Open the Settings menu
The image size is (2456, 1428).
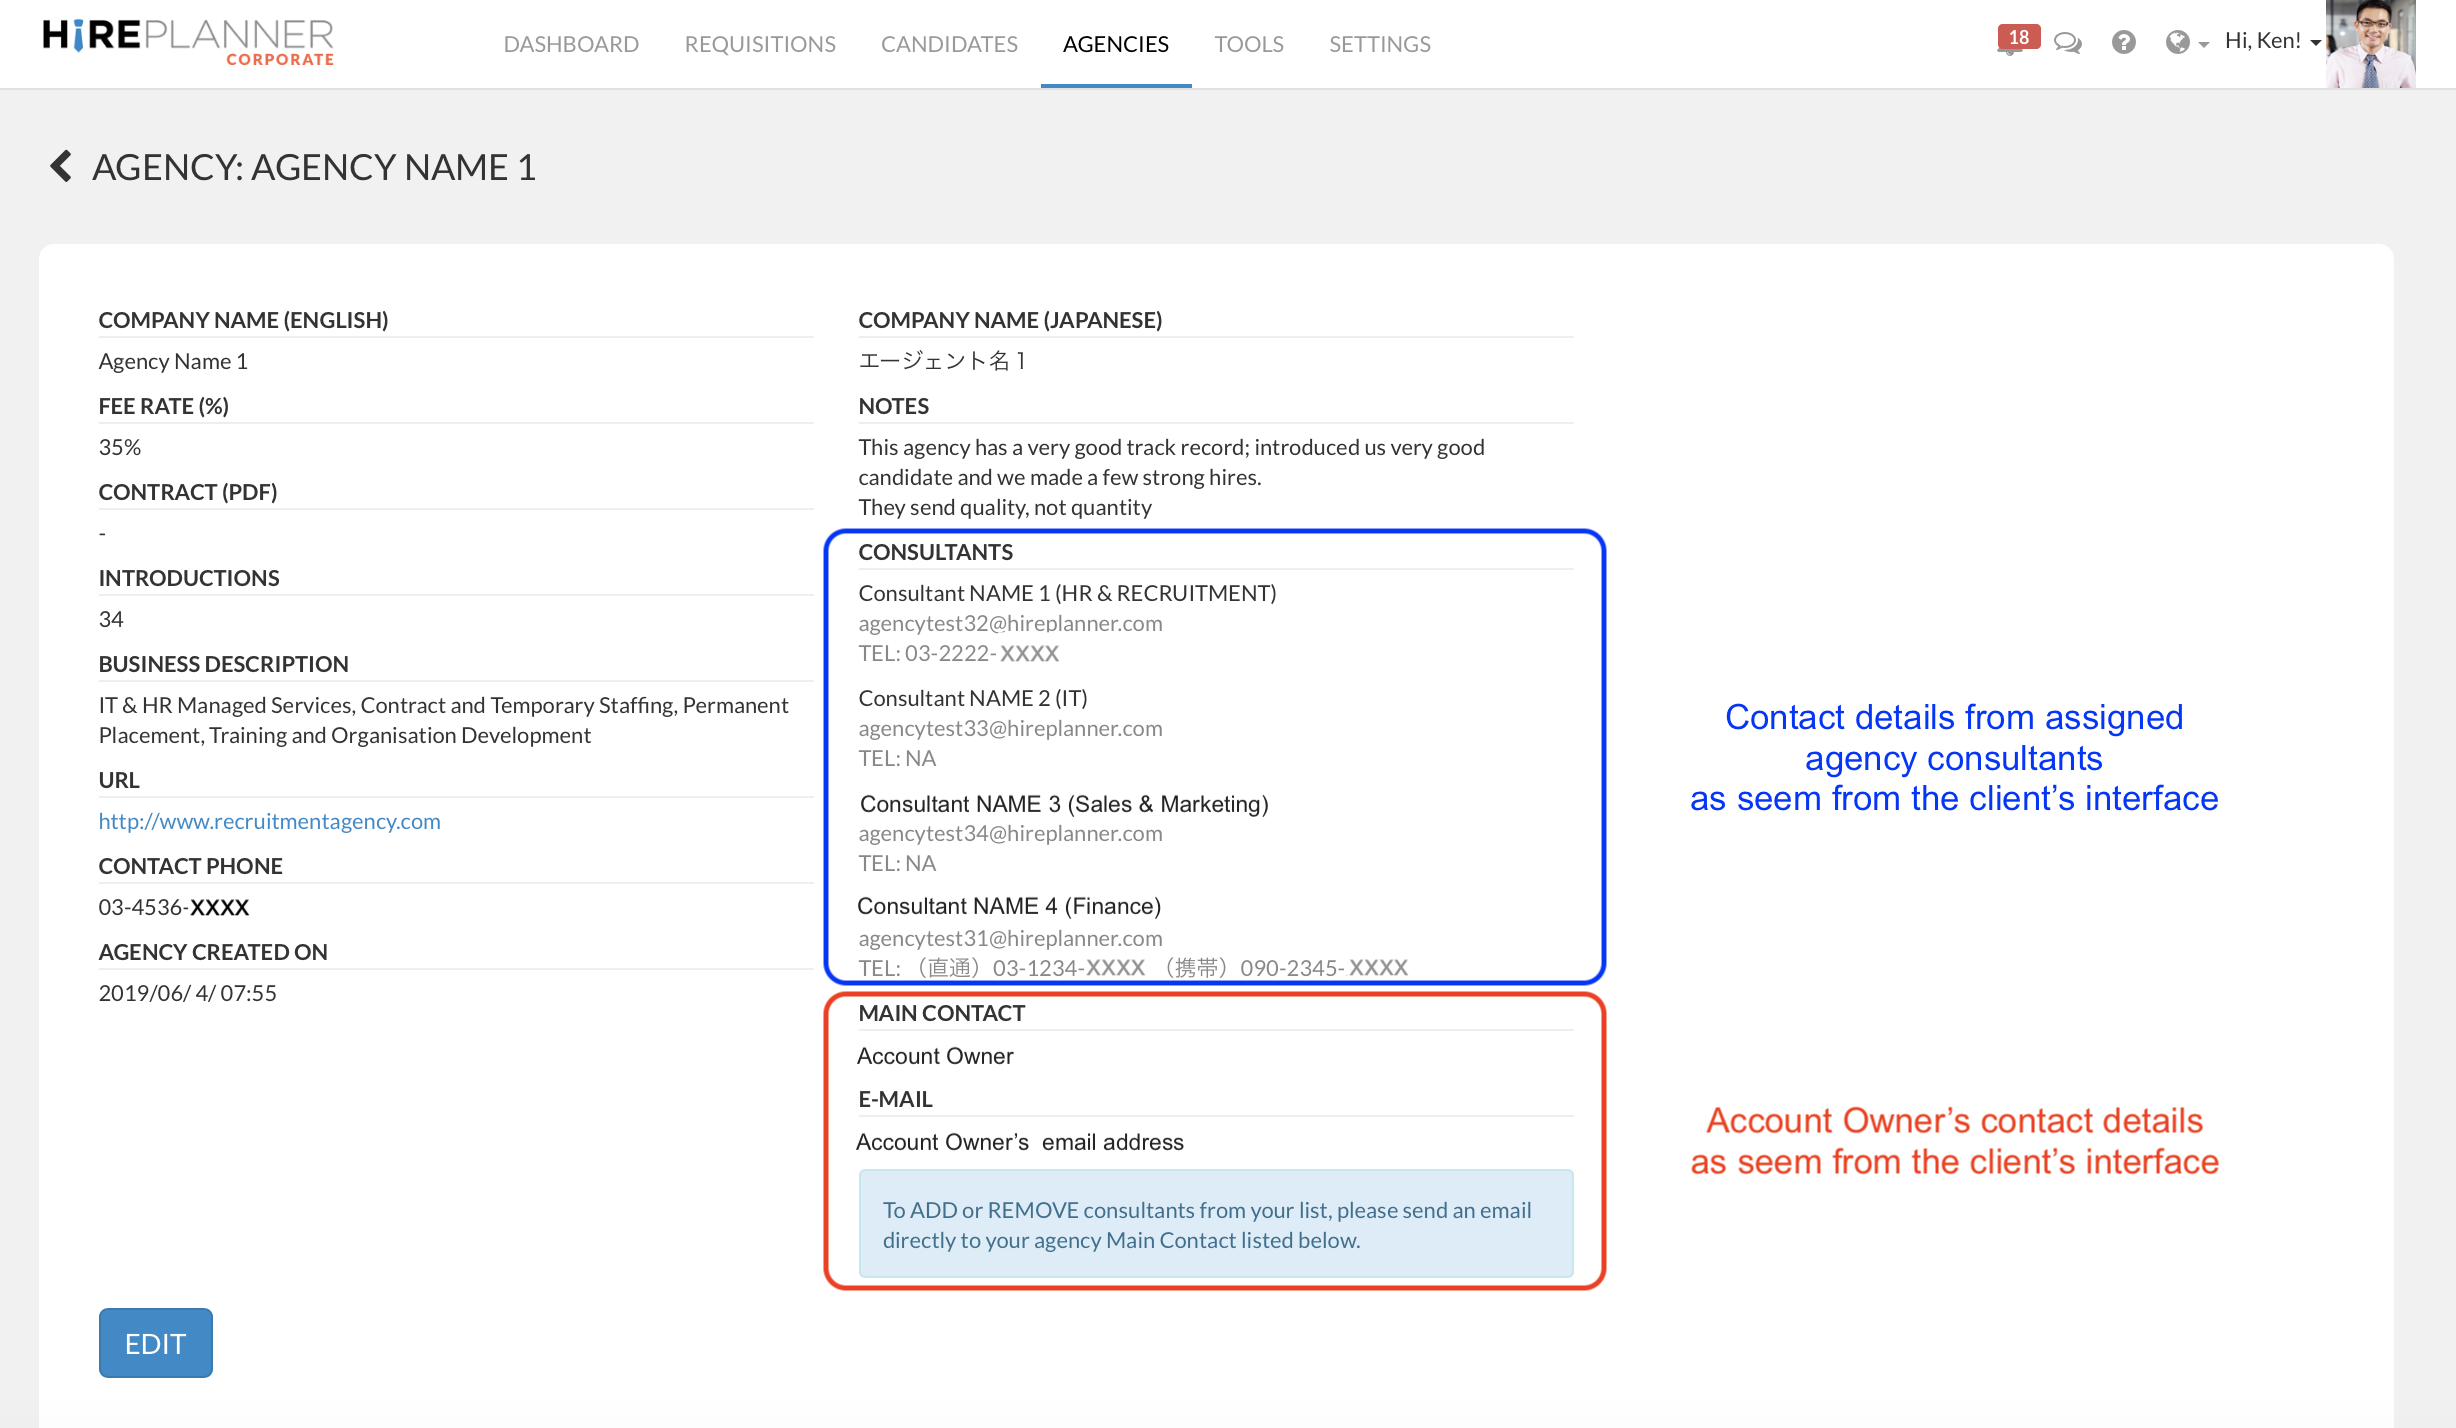(x=1379, y=44)
